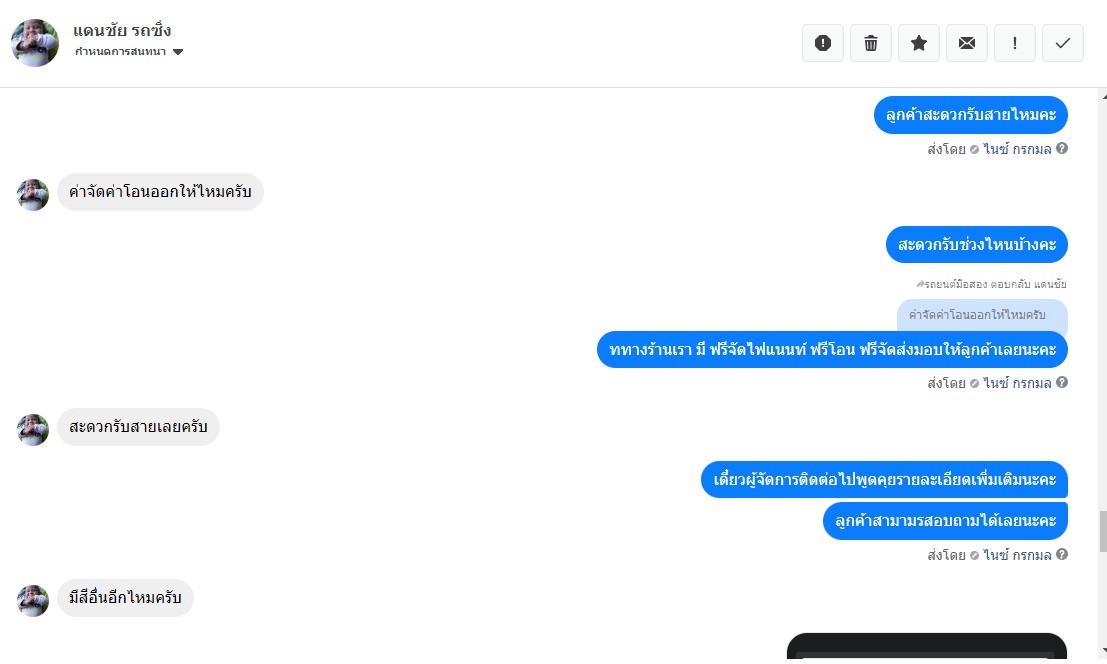The image size is (1107, 664).
Task: Click help icon under ลูกค้าสามามรสอบถามได้เลยนะคะ message
Action: coord(1061,555)
